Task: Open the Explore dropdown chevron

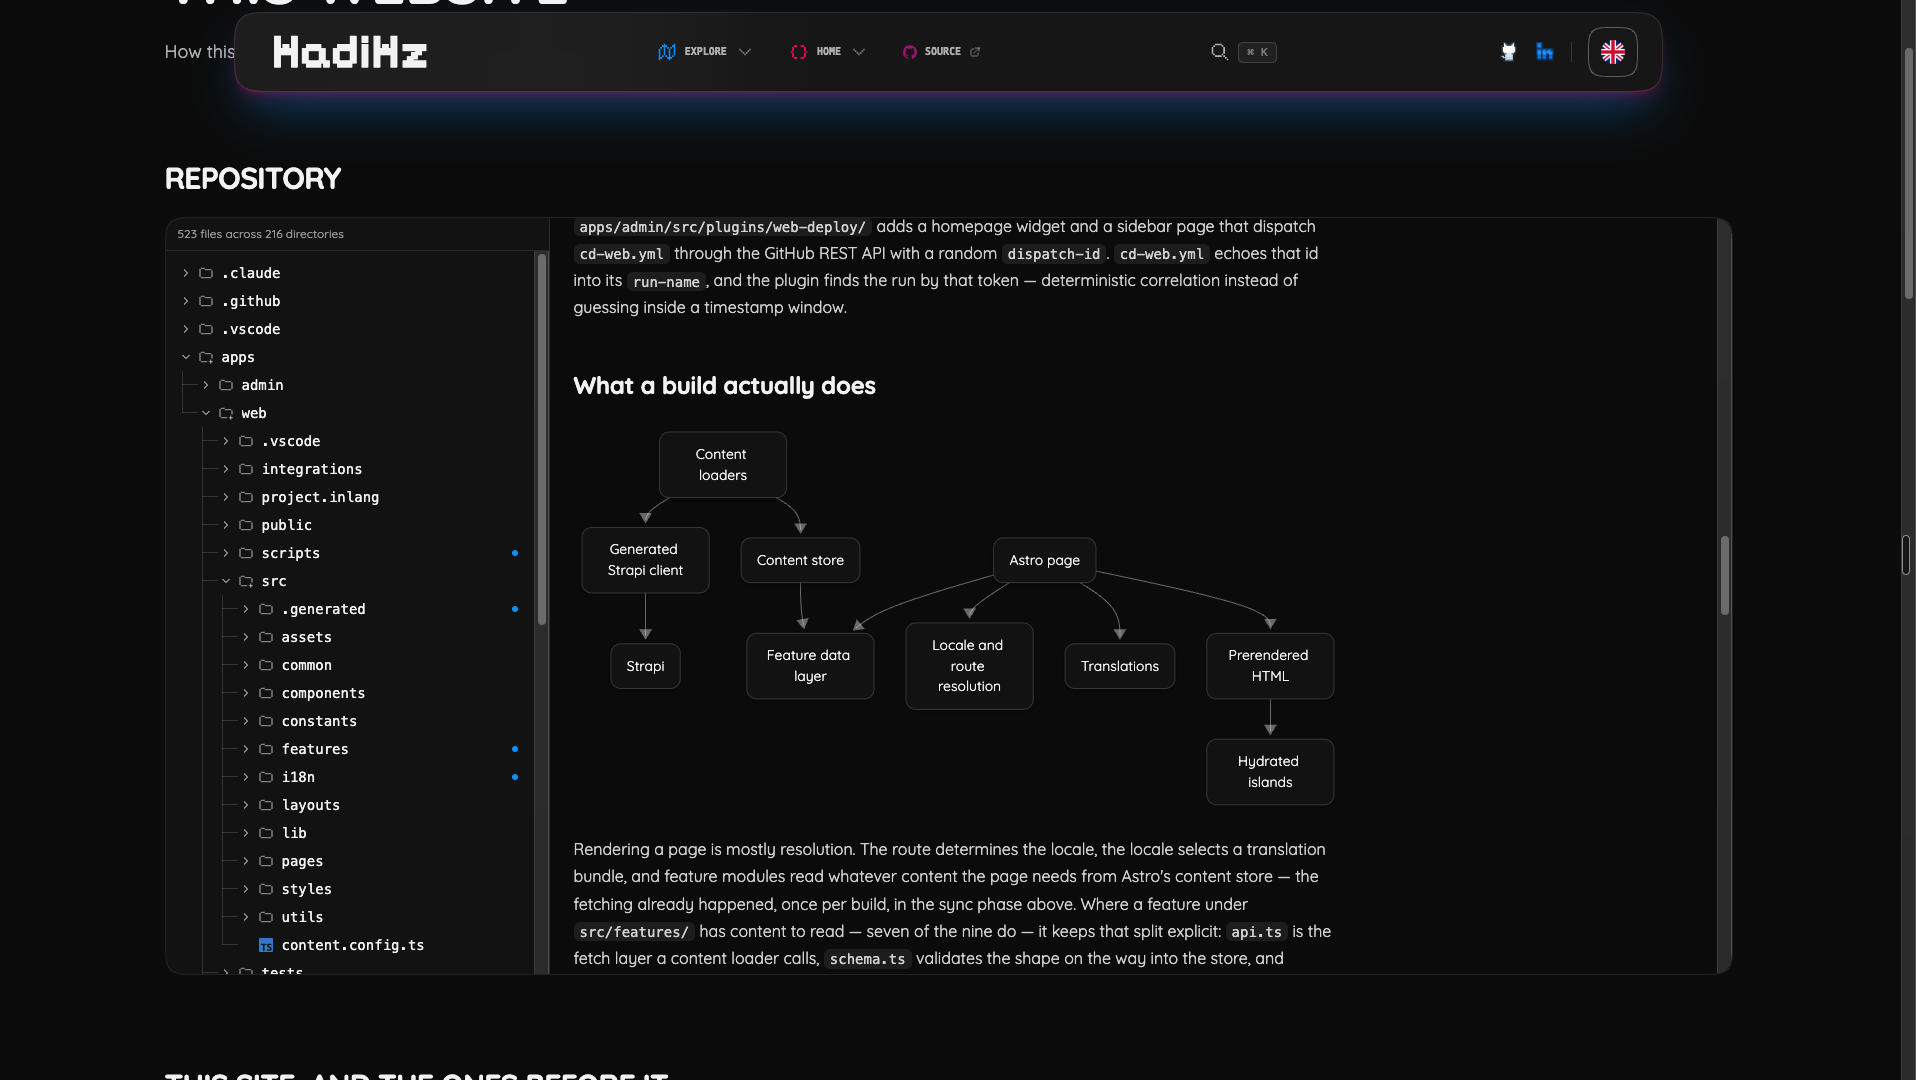Action: click(x=745, y=52)
